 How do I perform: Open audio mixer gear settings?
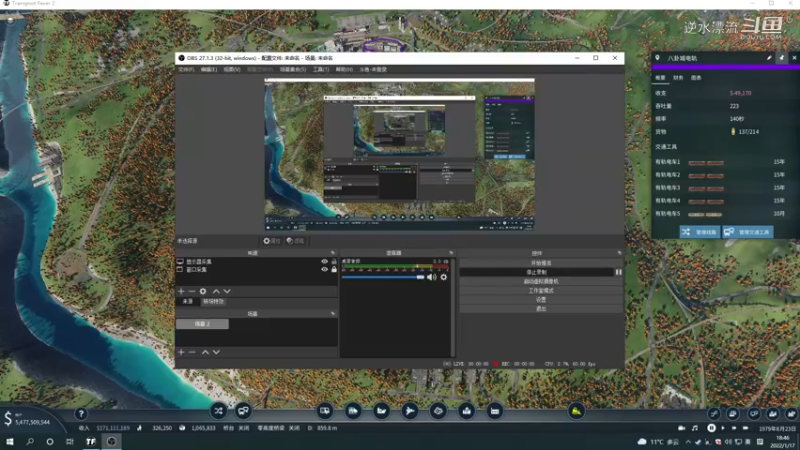tap(444, 277)
